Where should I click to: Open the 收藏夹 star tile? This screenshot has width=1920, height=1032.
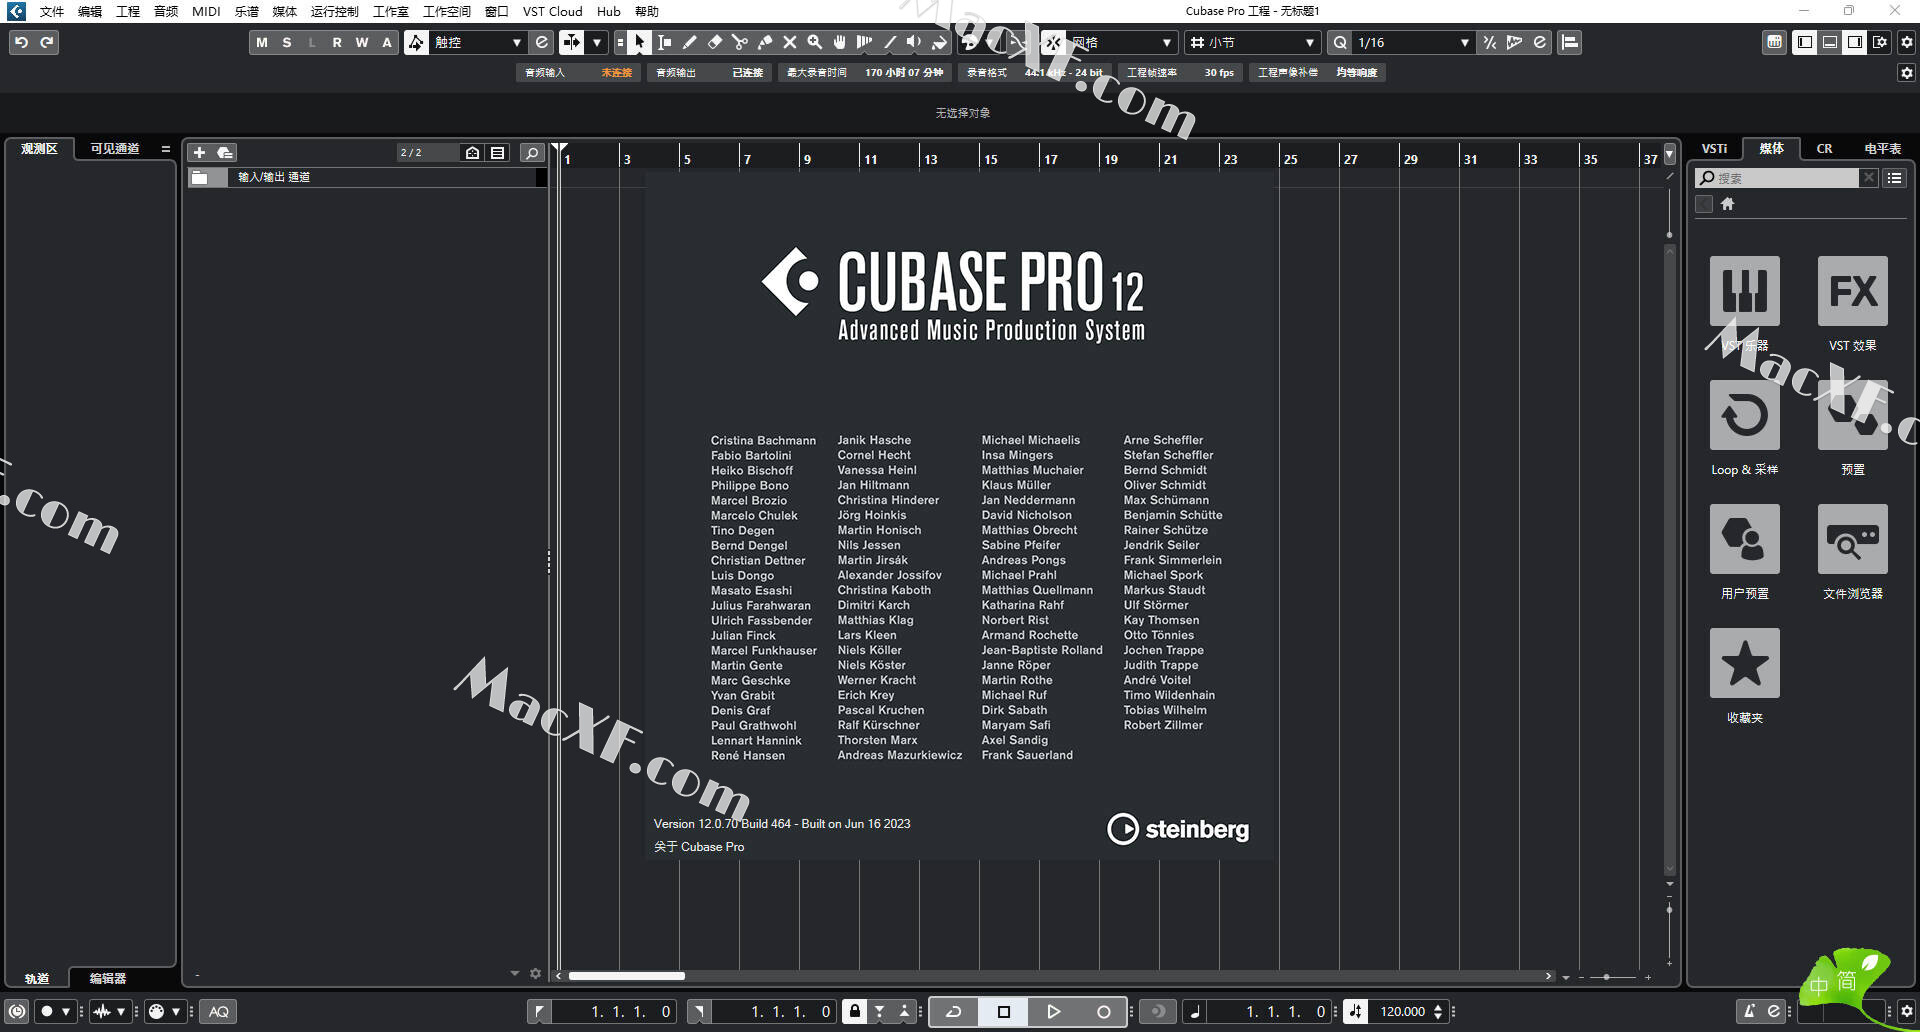(x=1744, y=663)
